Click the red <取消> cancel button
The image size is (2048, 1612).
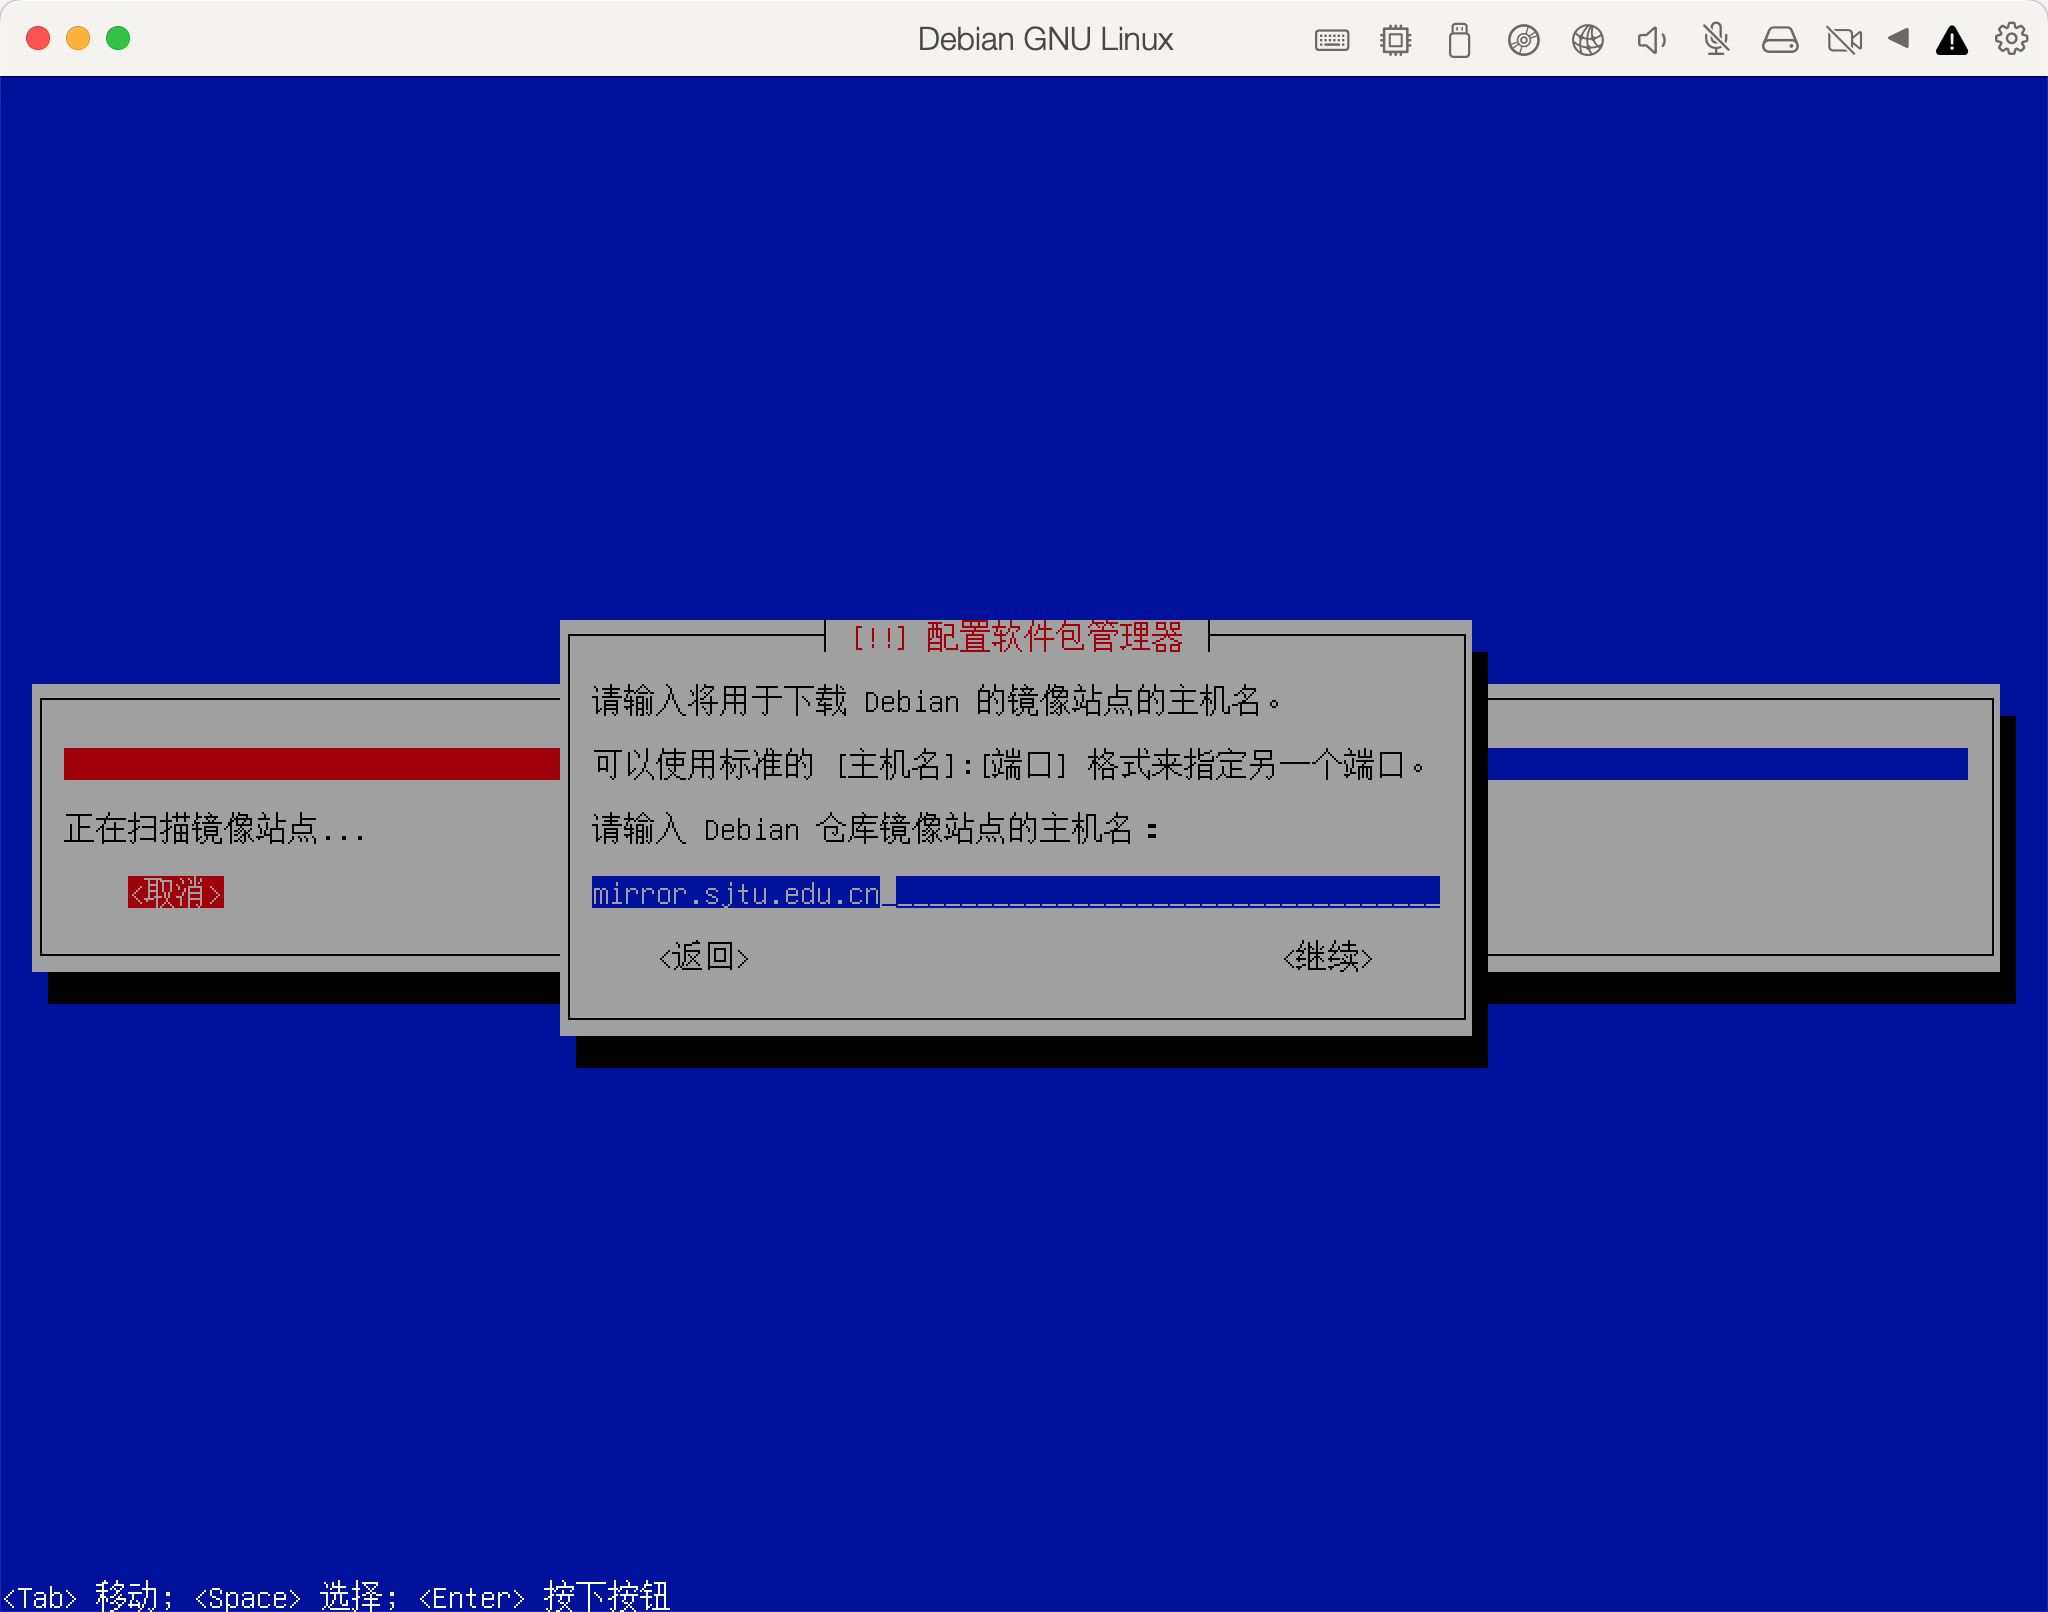pyautogui.click(x=176, y=892)
